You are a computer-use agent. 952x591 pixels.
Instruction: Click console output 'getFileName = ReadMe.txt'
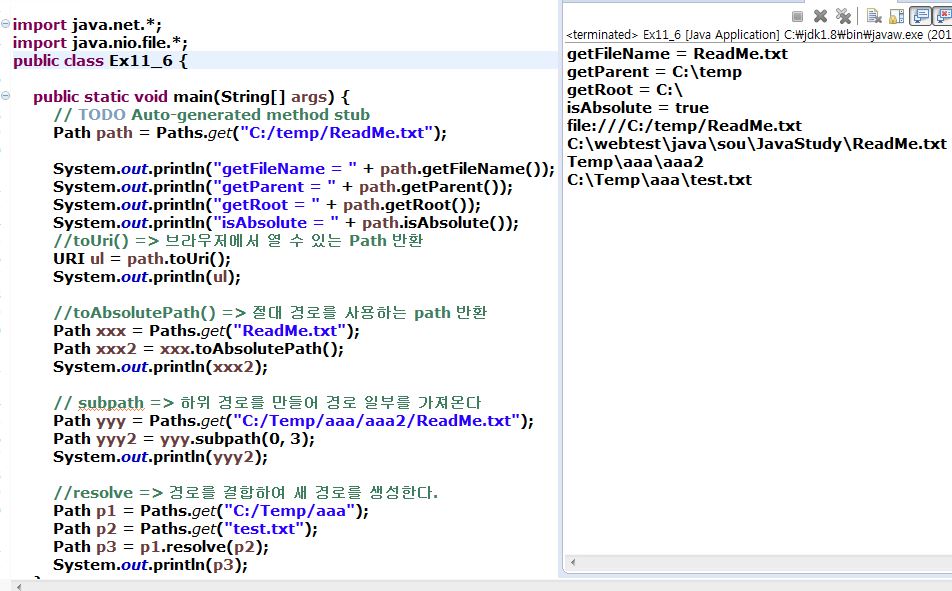click(677, 54)
